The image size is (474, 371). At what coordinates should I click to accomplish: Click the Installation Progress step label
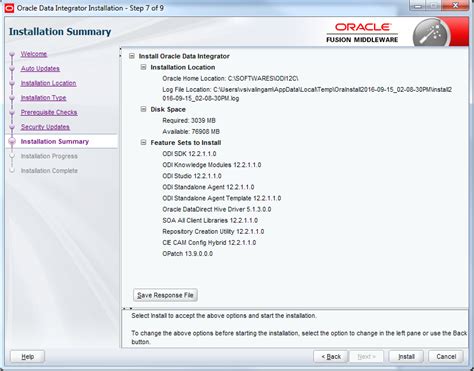pos(49,156)
